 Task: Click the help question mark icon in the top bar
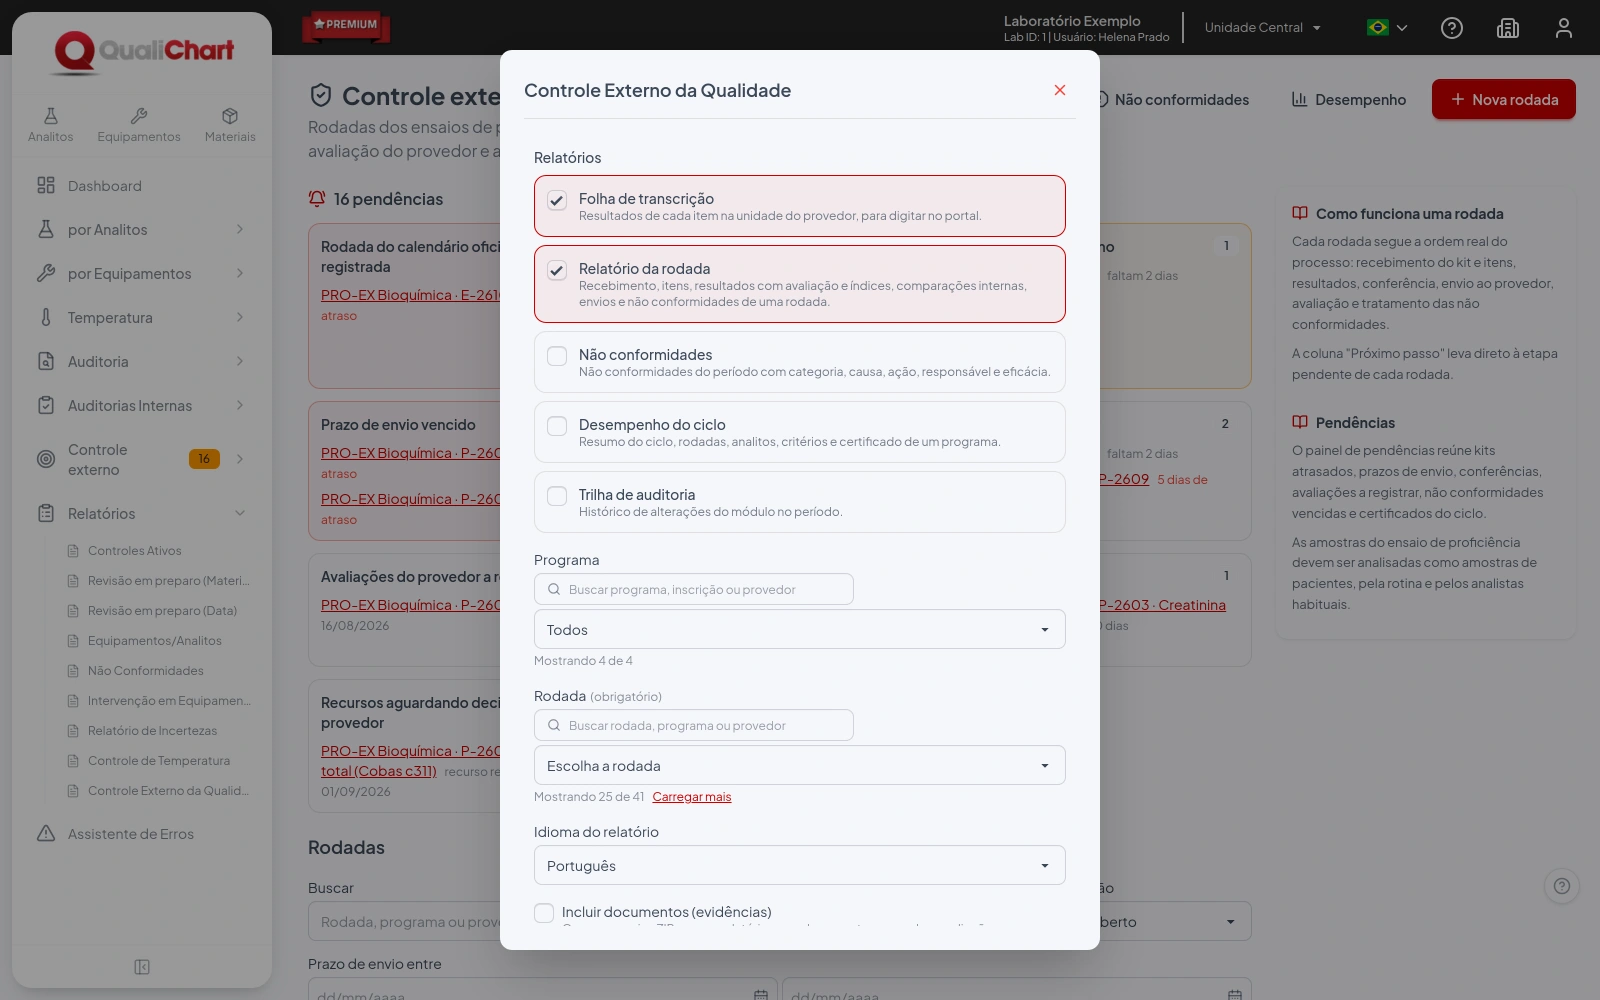tap(1452, 28)
